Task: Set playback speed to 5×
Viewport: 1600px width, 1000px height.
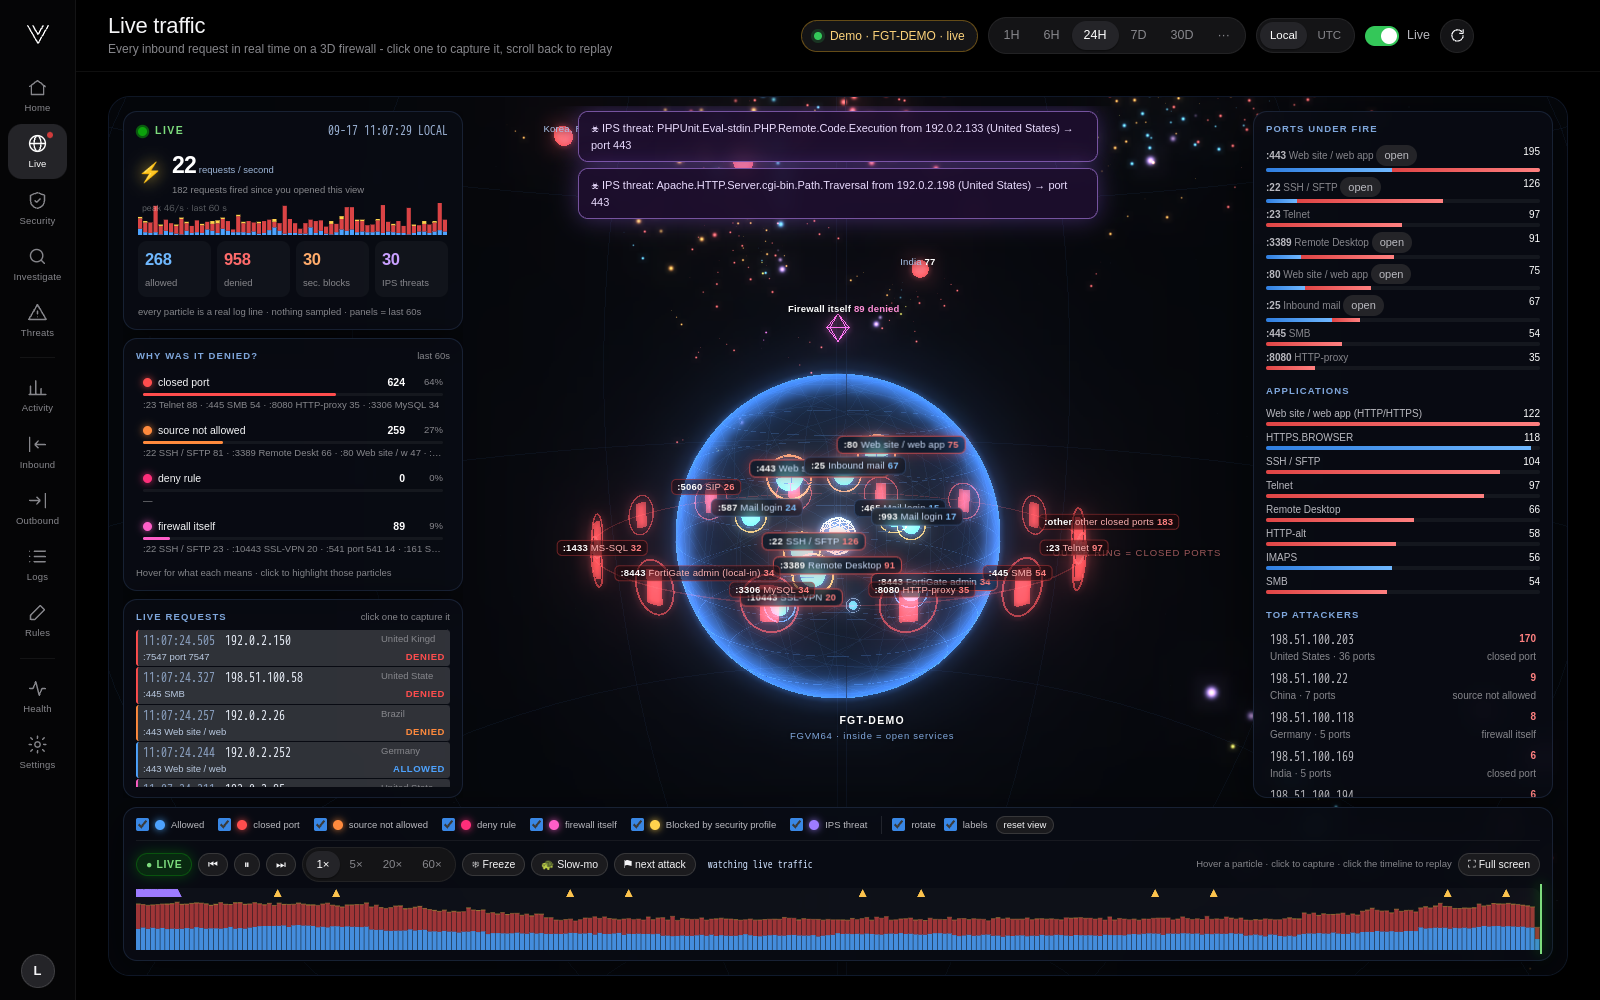Action: pos(356,864)
